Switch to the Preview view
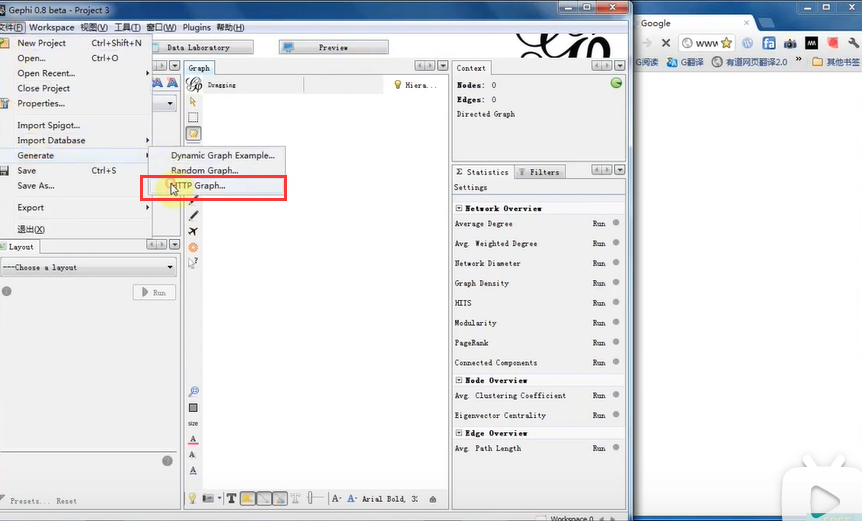The width and height of the screenshot is (862, 521). [333, 47]
